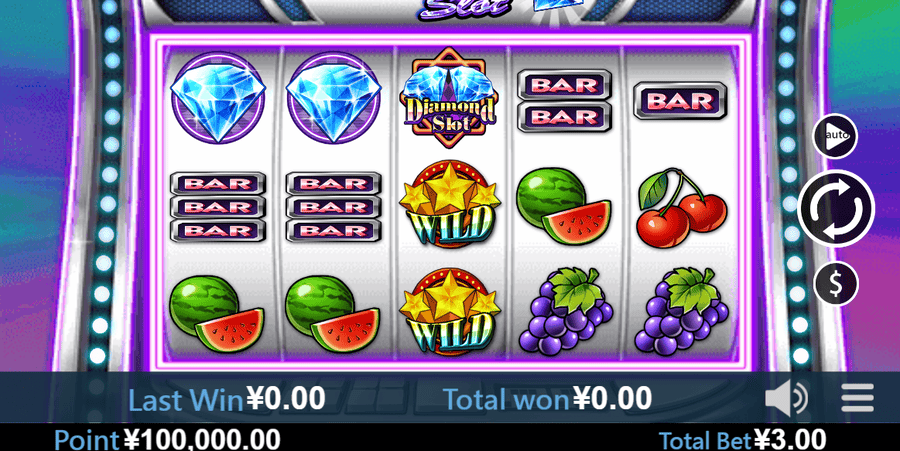This screenshot has width=900, height=451.
Task: Click the Point ¥100,000.00 balance
Action: point(167,440)
